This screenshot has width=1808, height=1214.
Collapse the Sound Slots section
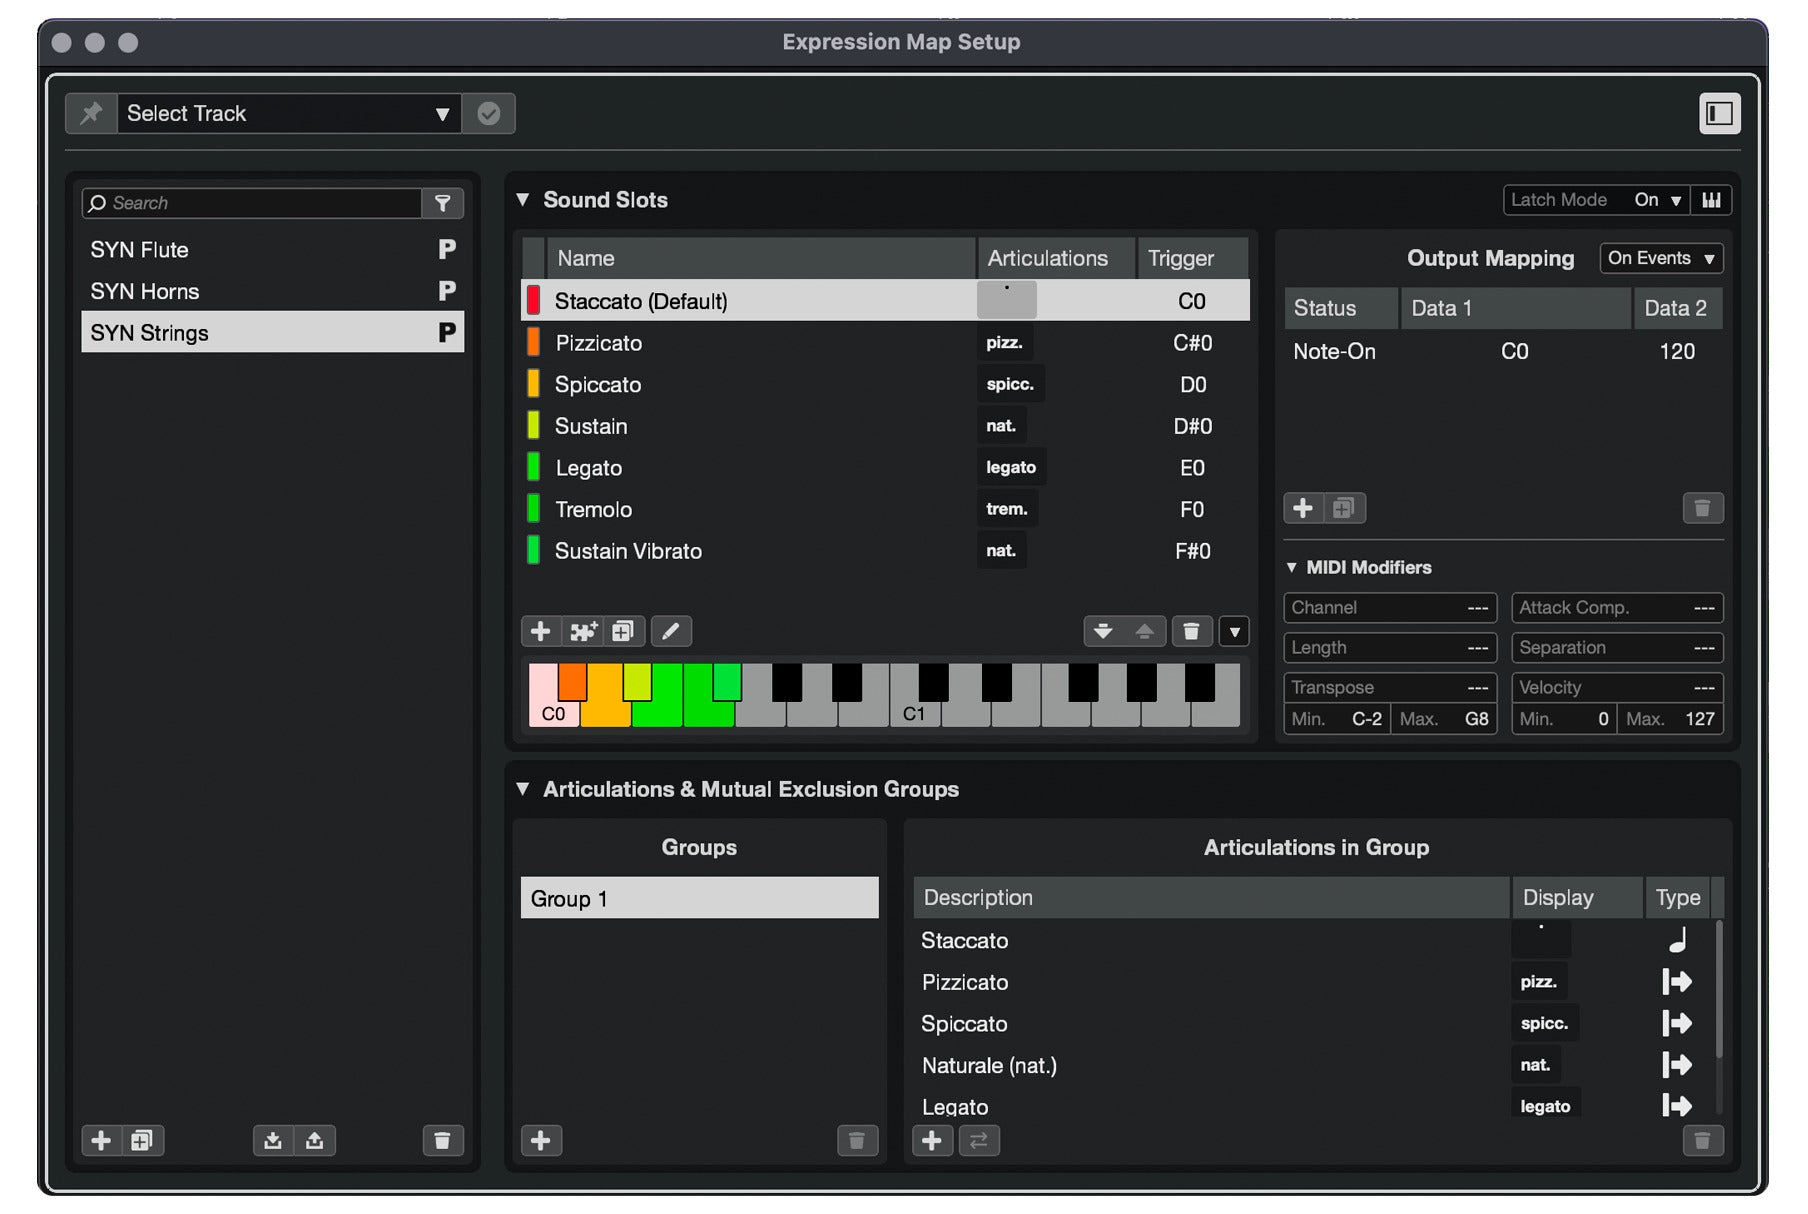coord(523,200)
